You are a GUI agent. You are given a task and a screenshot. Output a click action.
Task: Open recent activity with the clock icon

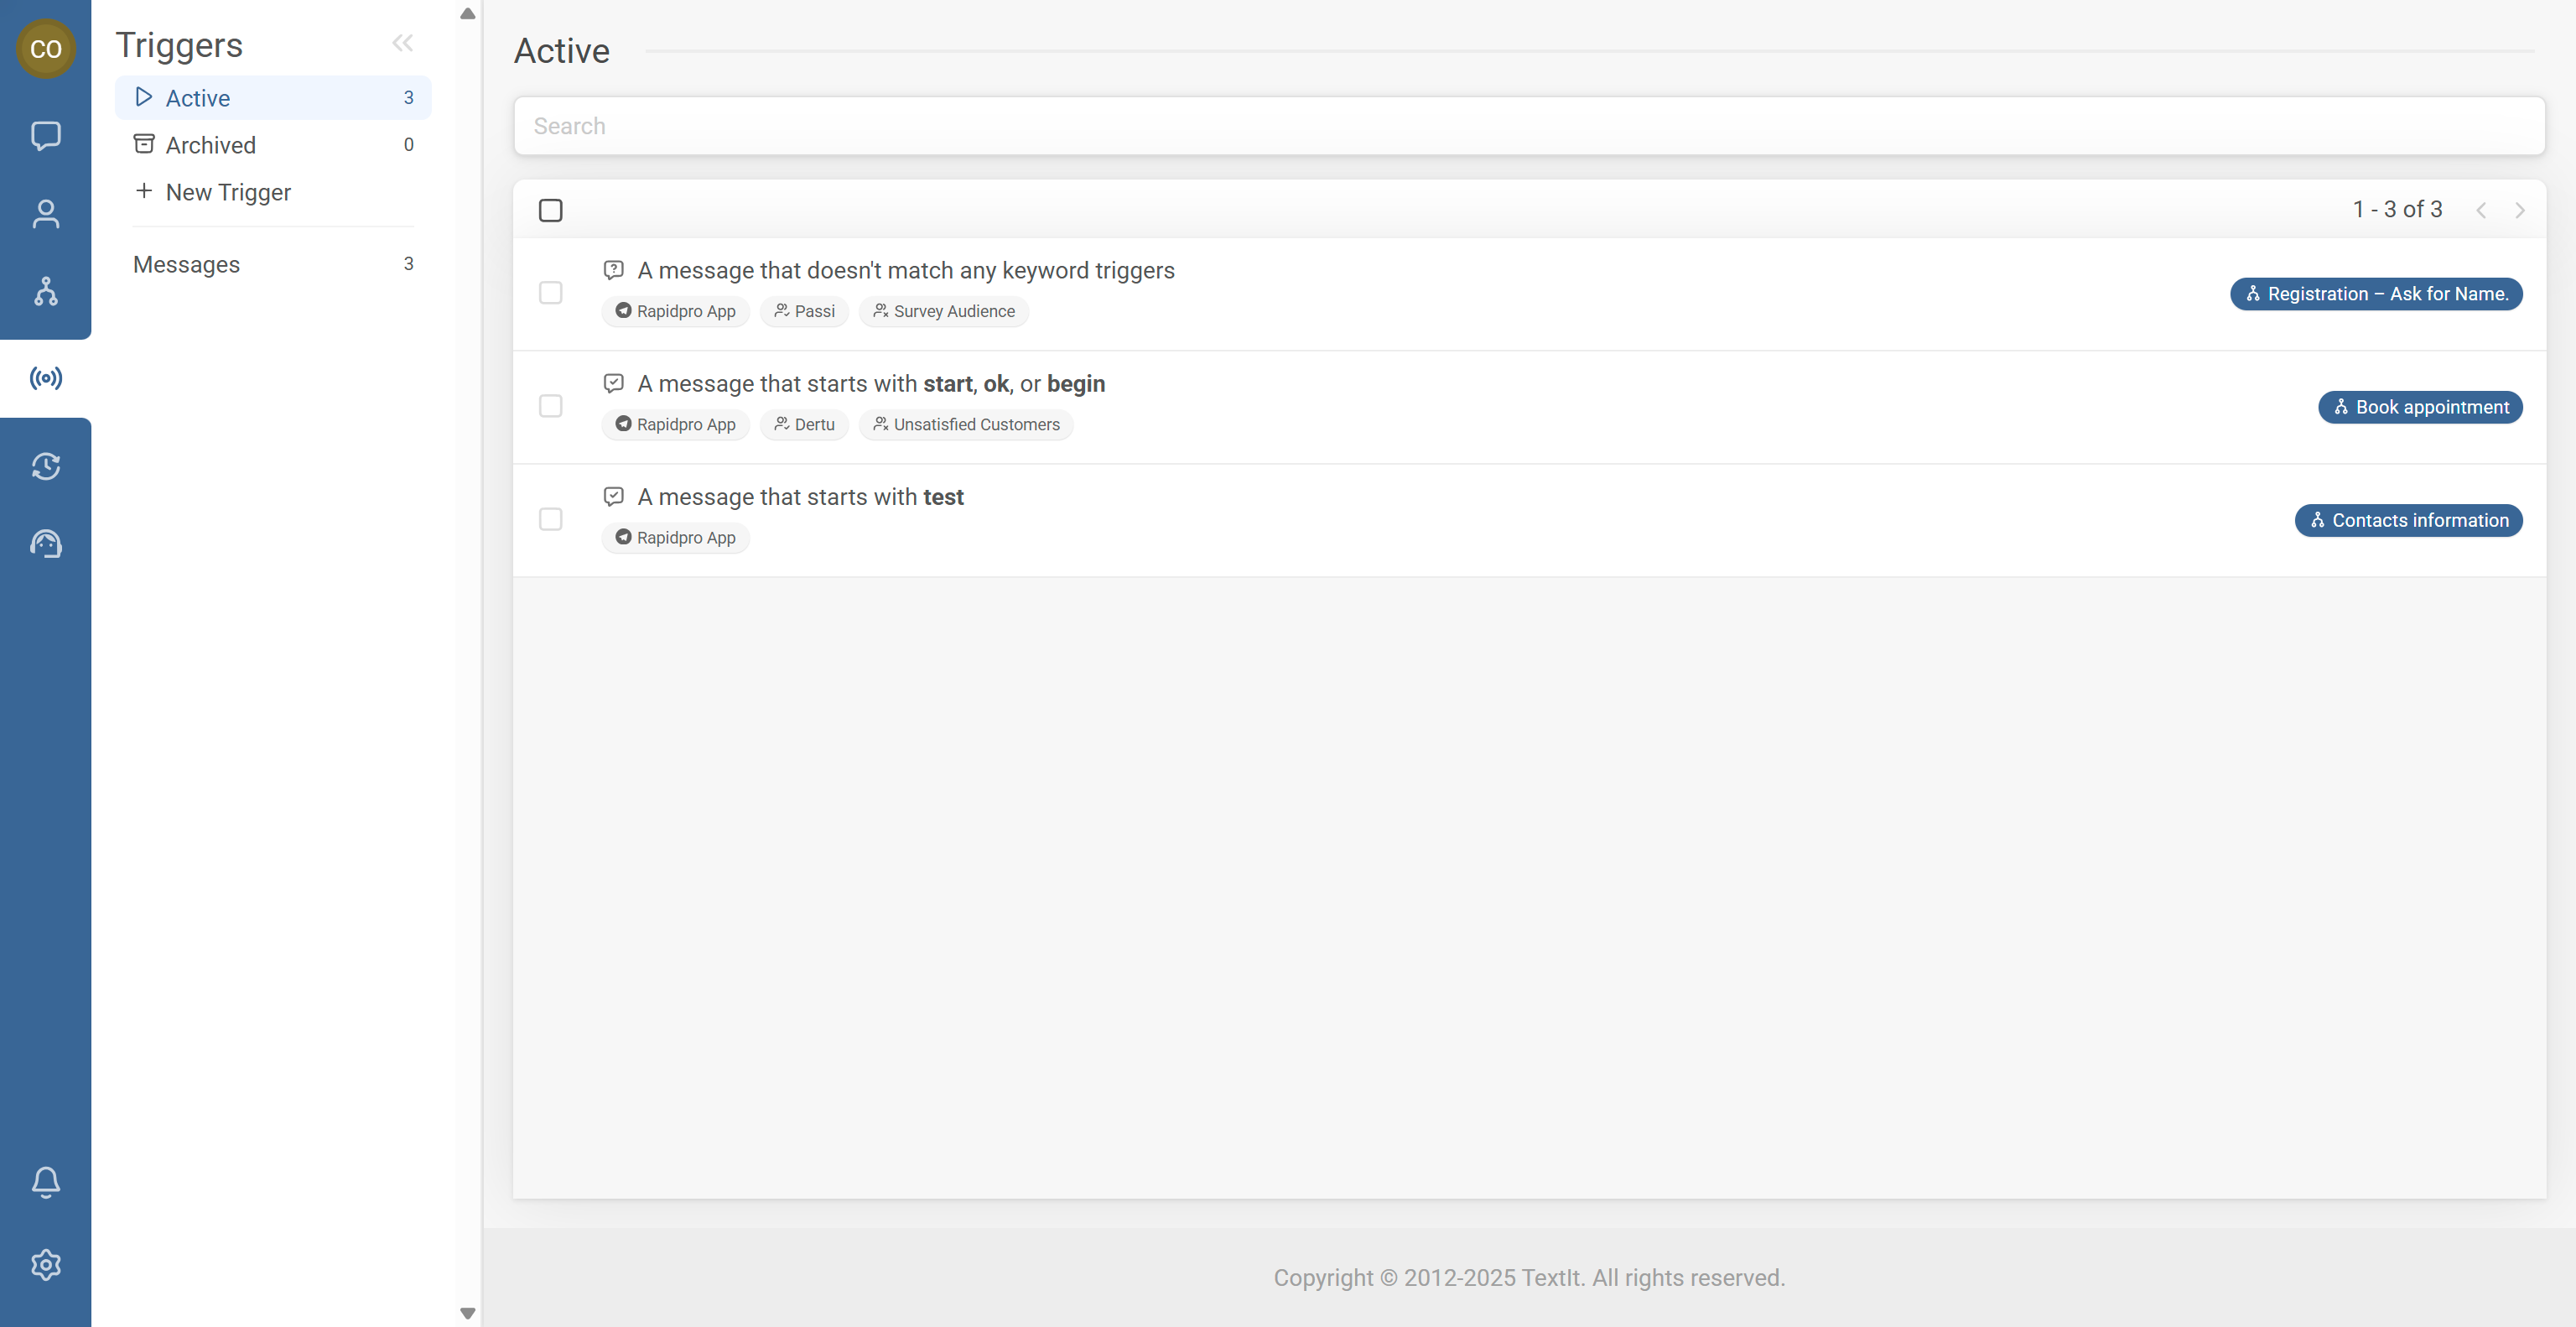45,466
